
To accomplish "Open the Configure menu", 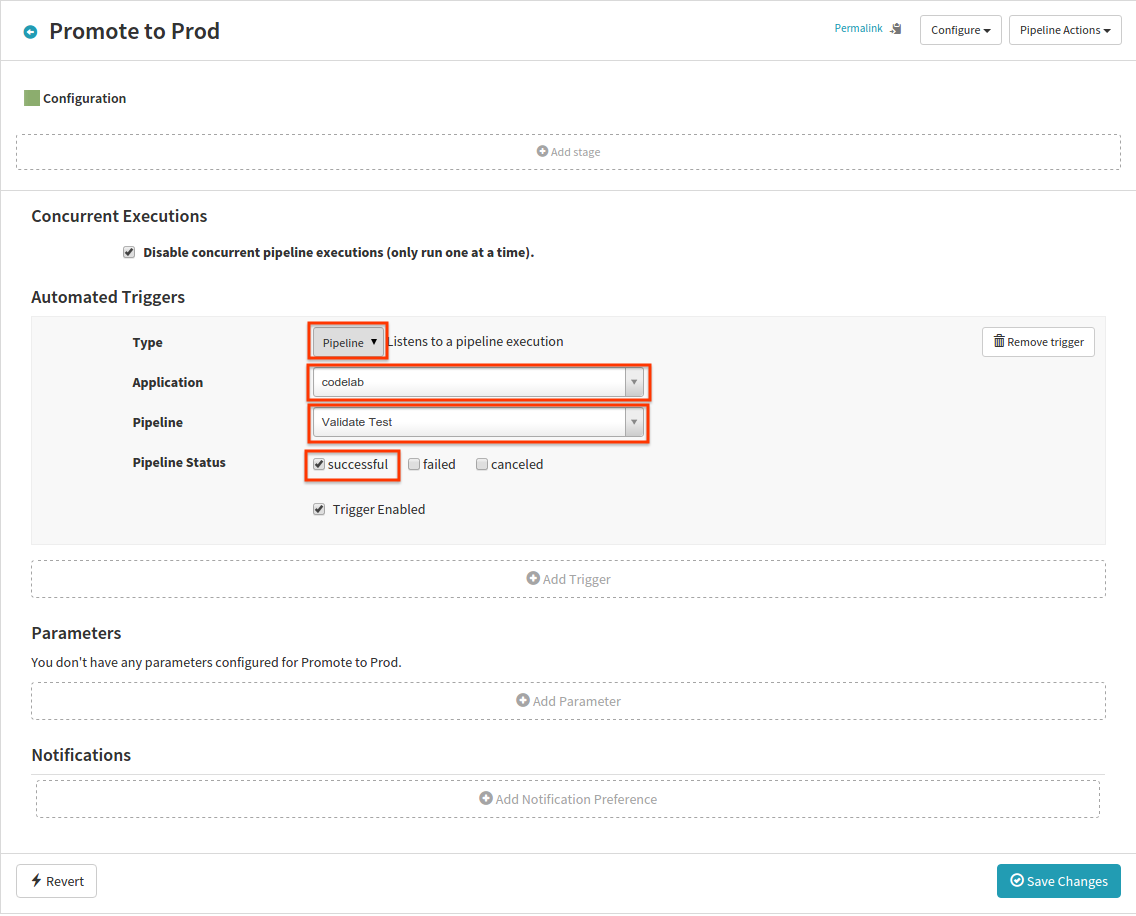I will (x=960, y=30).
